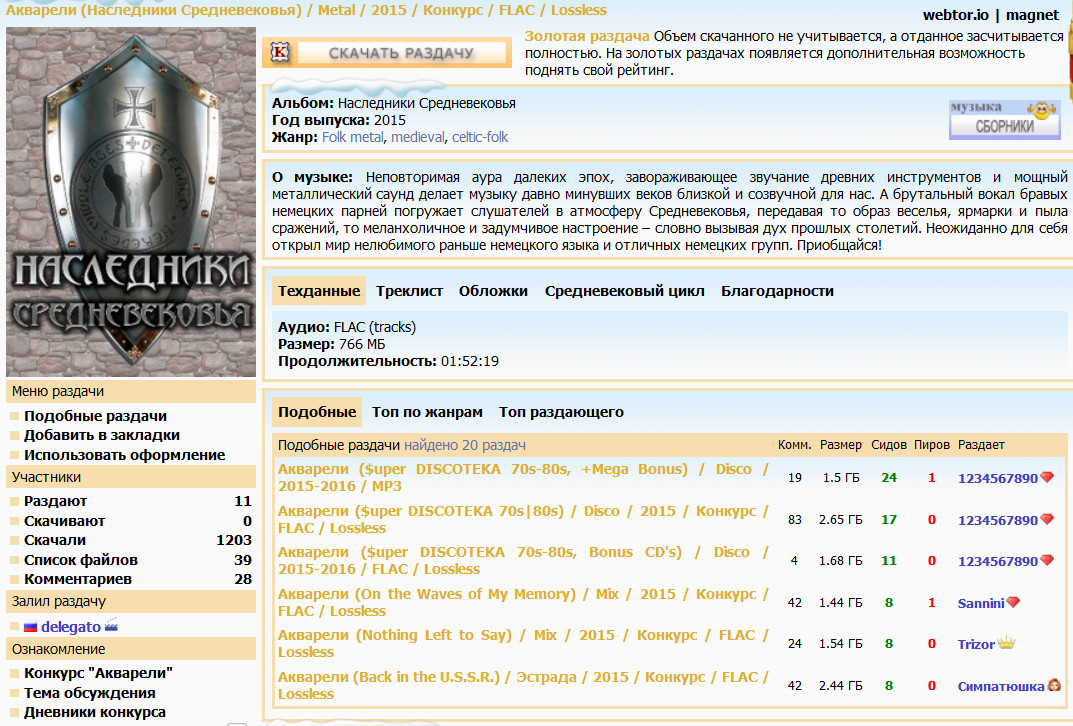The width and height of the screenshot is (1073, 726).
Task: Open the delegato user profile
Action: point(70,627)
